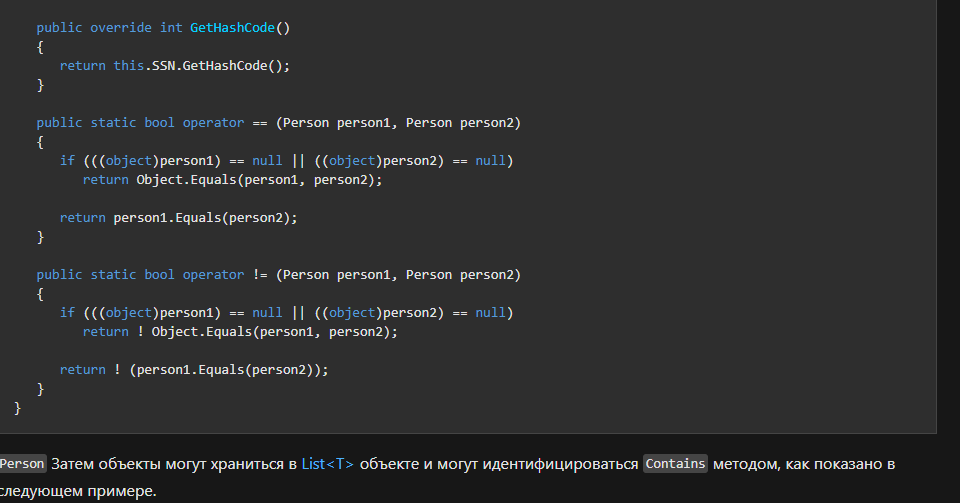
Task: Click the 'operator ==' declaration line
Action: (x=279, y=122)
